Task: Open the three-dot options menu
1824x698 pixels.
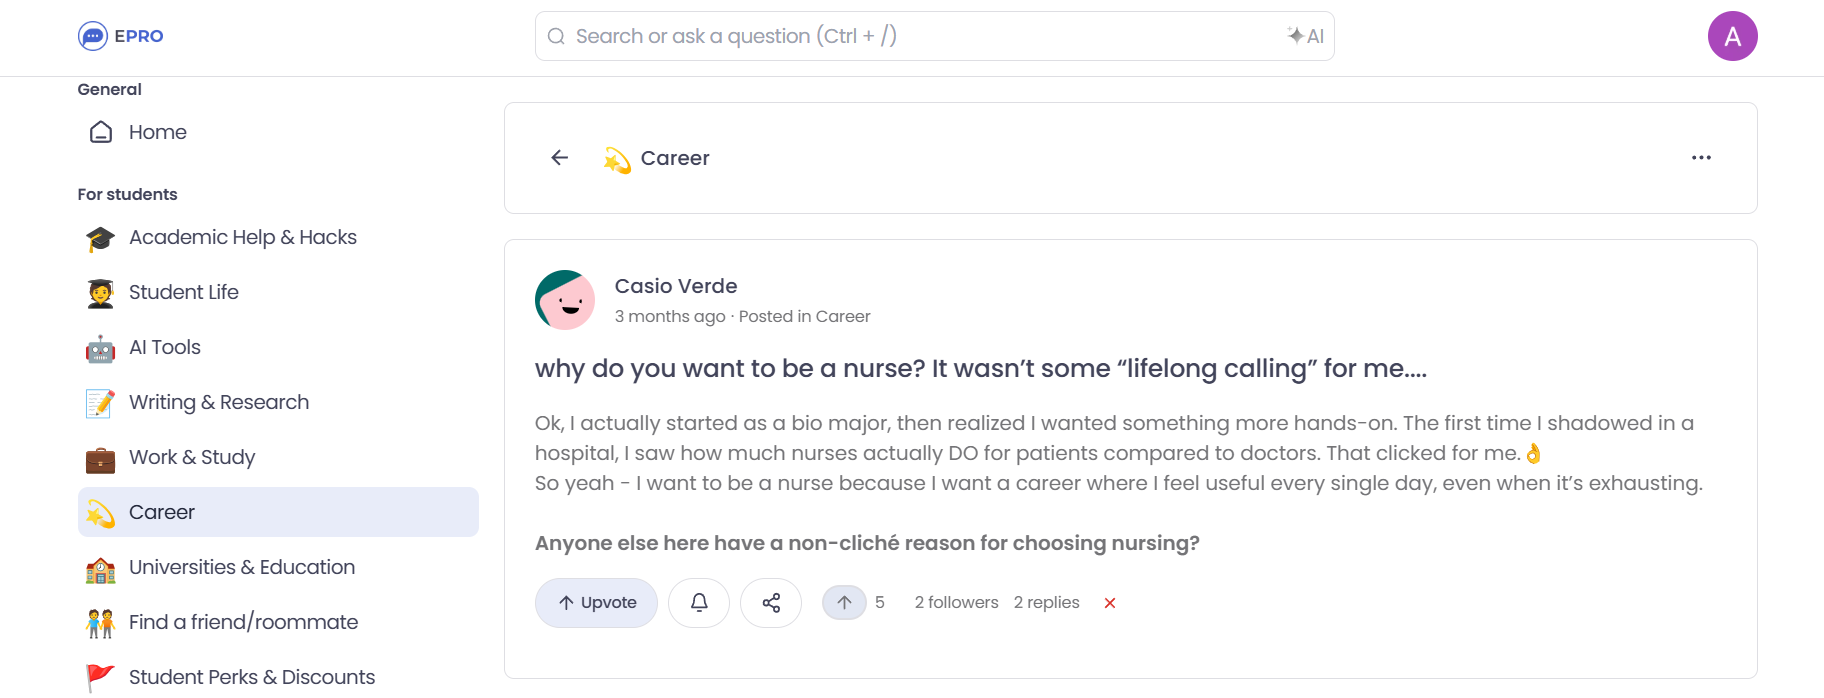Action: tap(1701, 157)
